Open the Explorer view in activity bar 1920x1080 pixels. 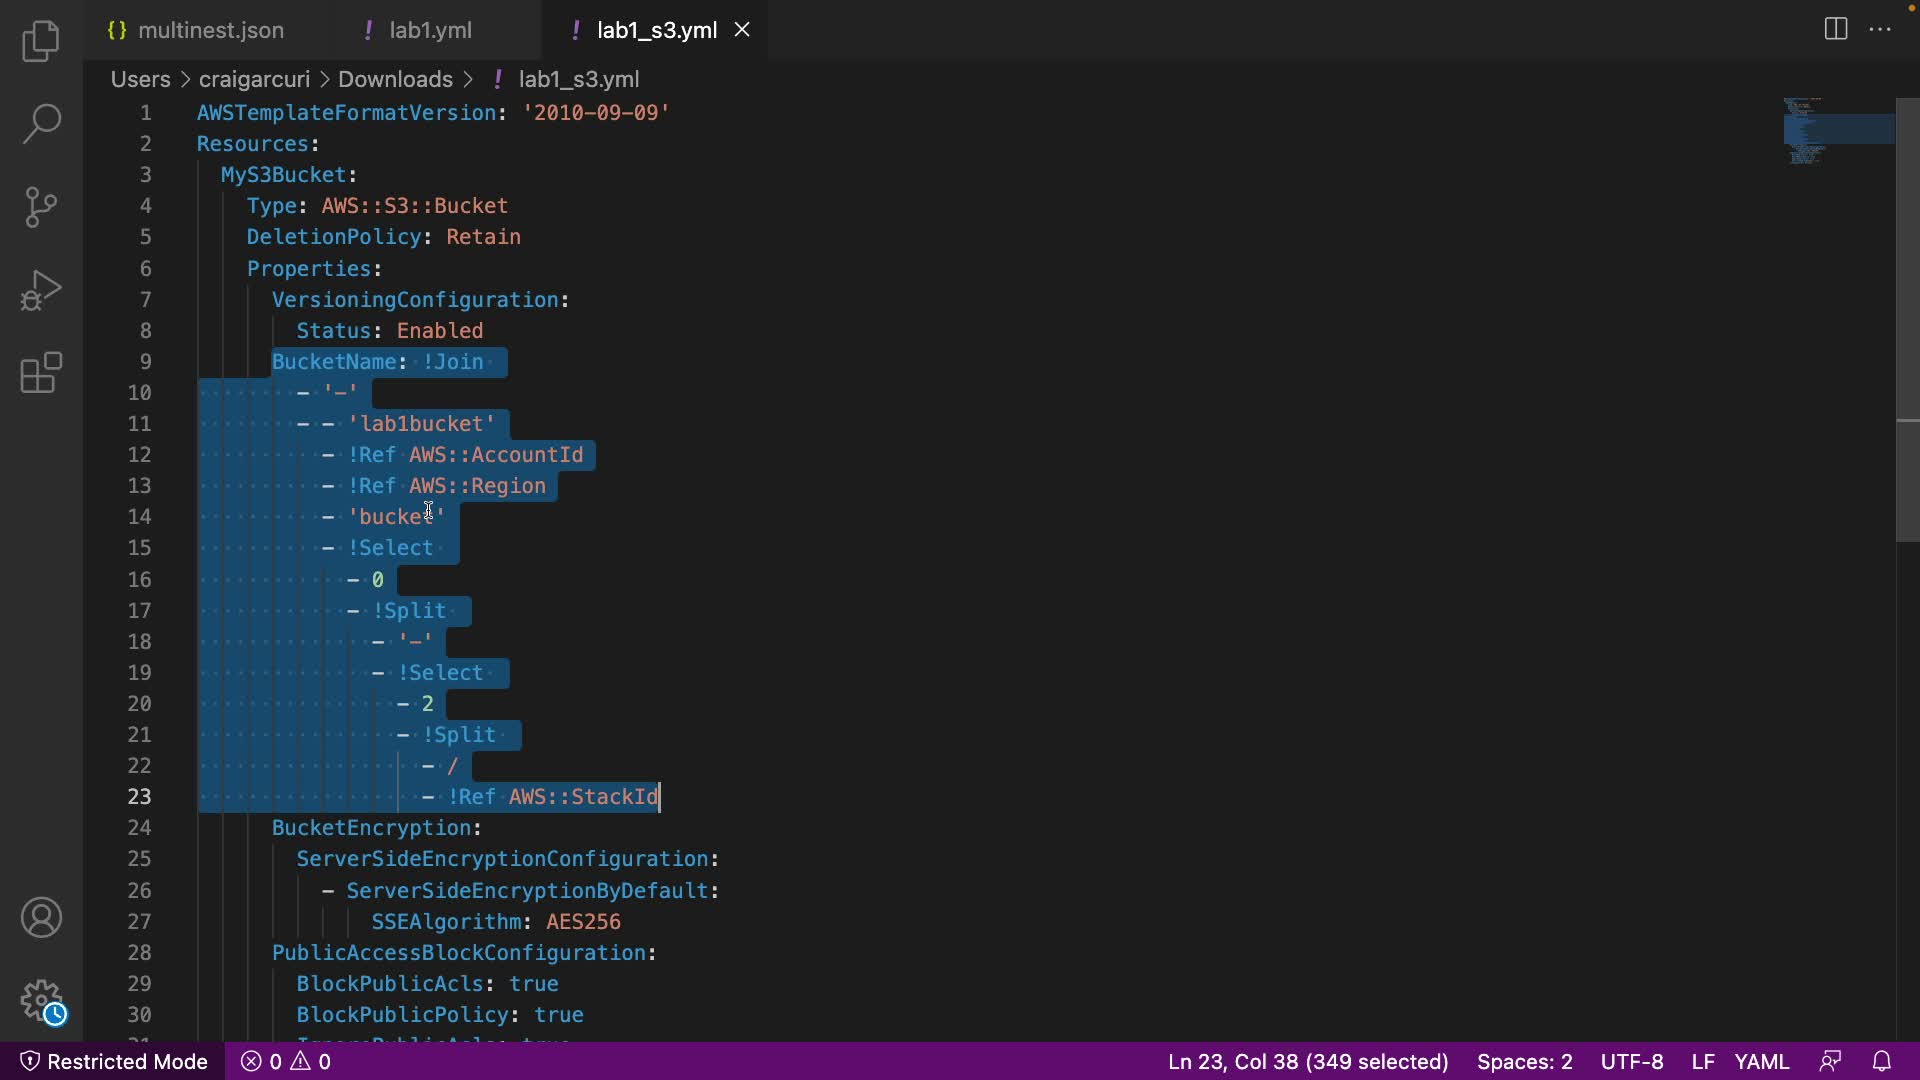[41, 41]
